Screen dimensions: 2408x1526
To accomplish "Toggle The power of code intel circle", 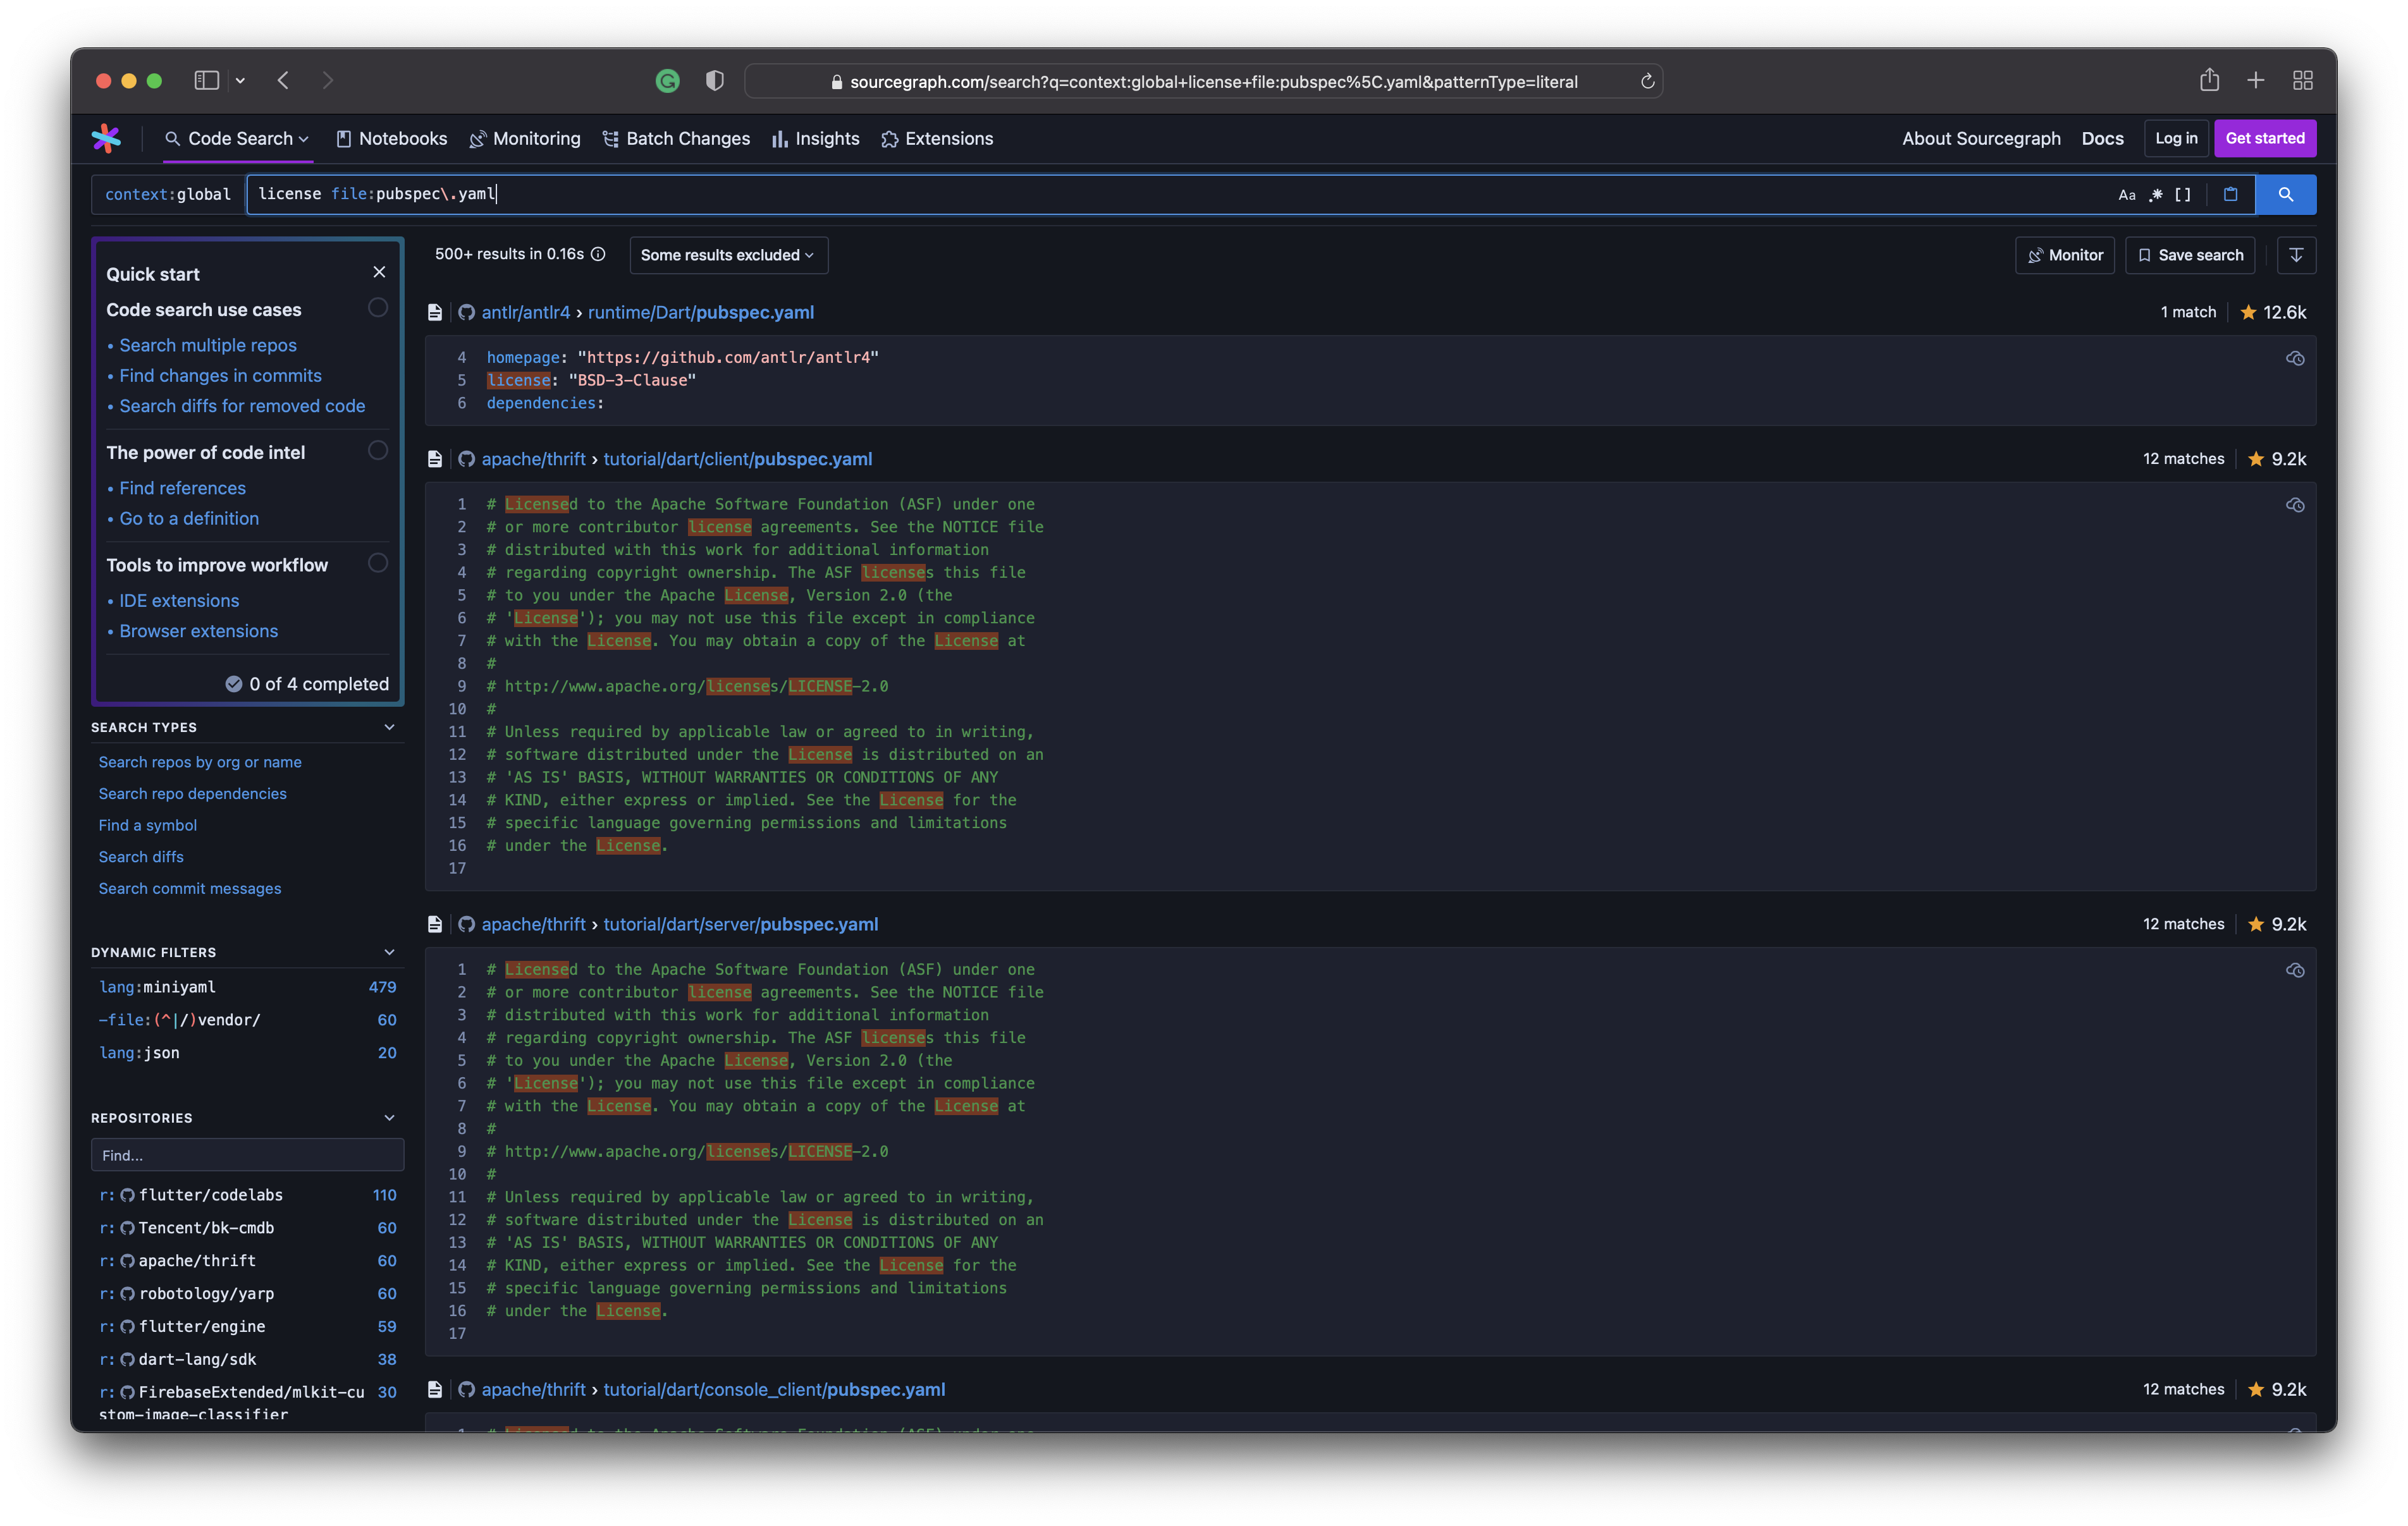I will click(377, 451).
